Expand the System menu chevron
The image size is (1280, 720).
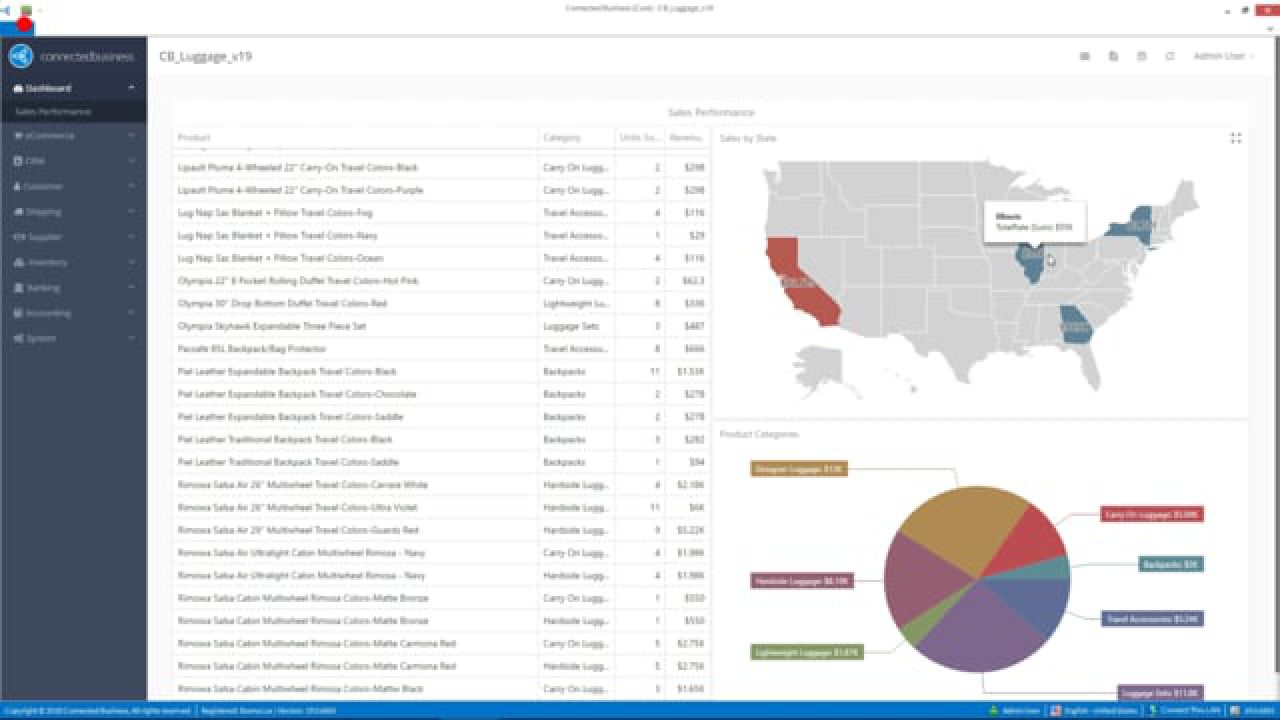point(131,338)
